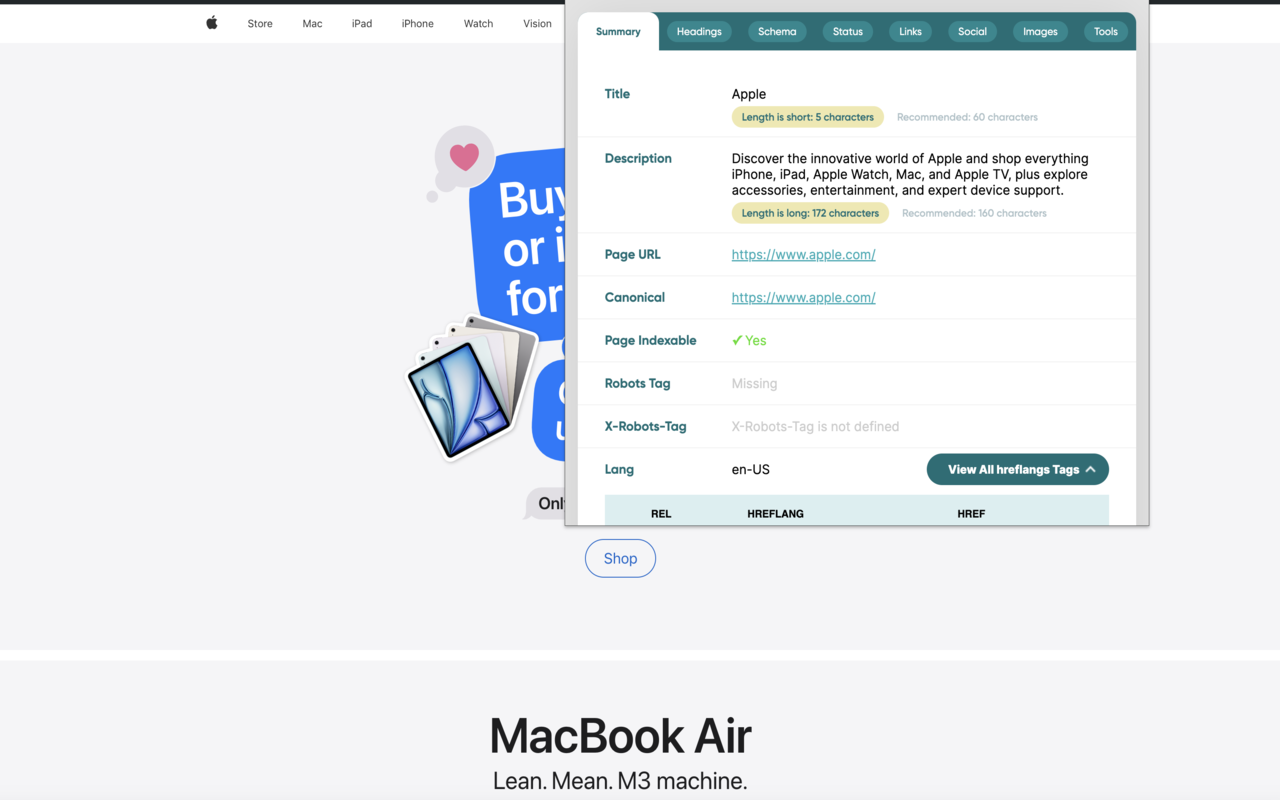Click the Lang label
Image resolution: width=1280 pixels, height=800 pixels.
(619, 470)
